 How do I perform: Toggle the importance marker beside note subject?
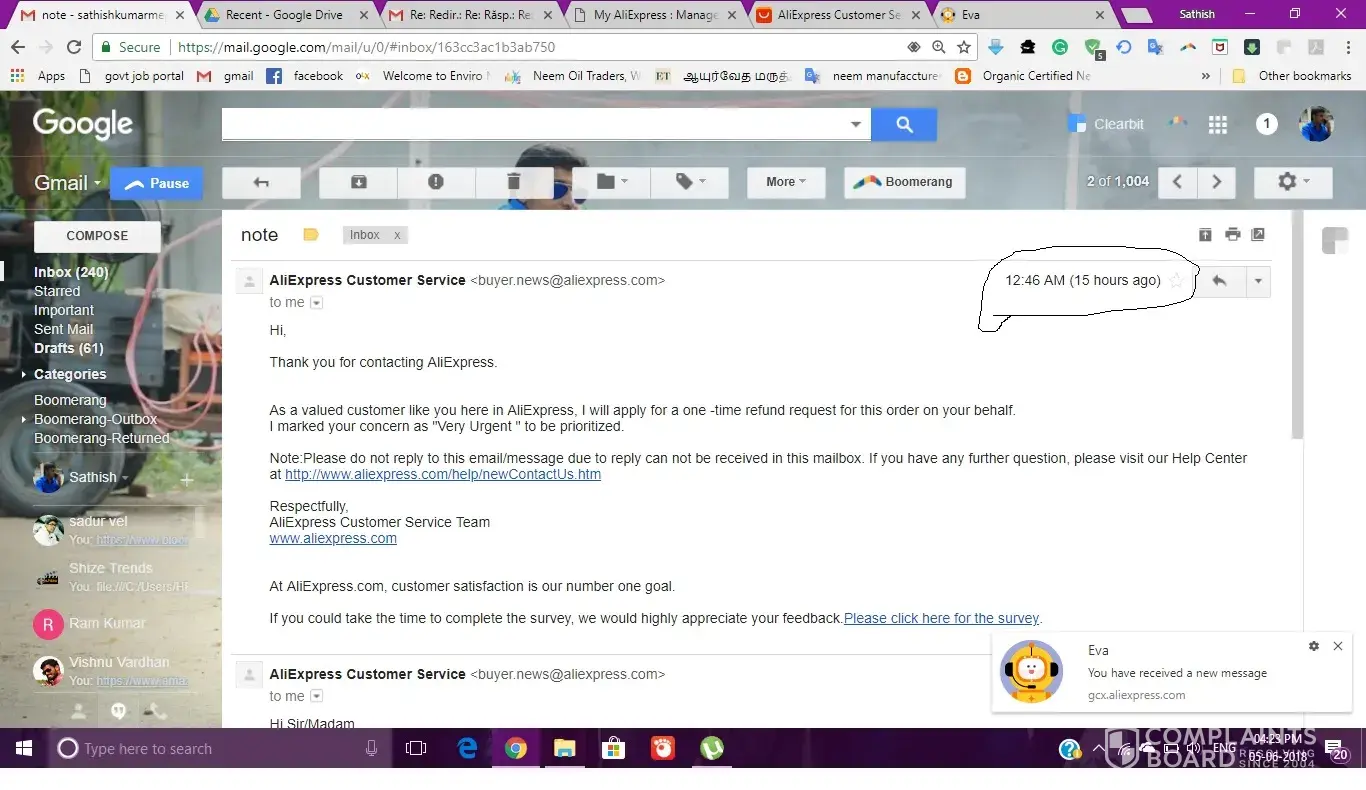311,235
